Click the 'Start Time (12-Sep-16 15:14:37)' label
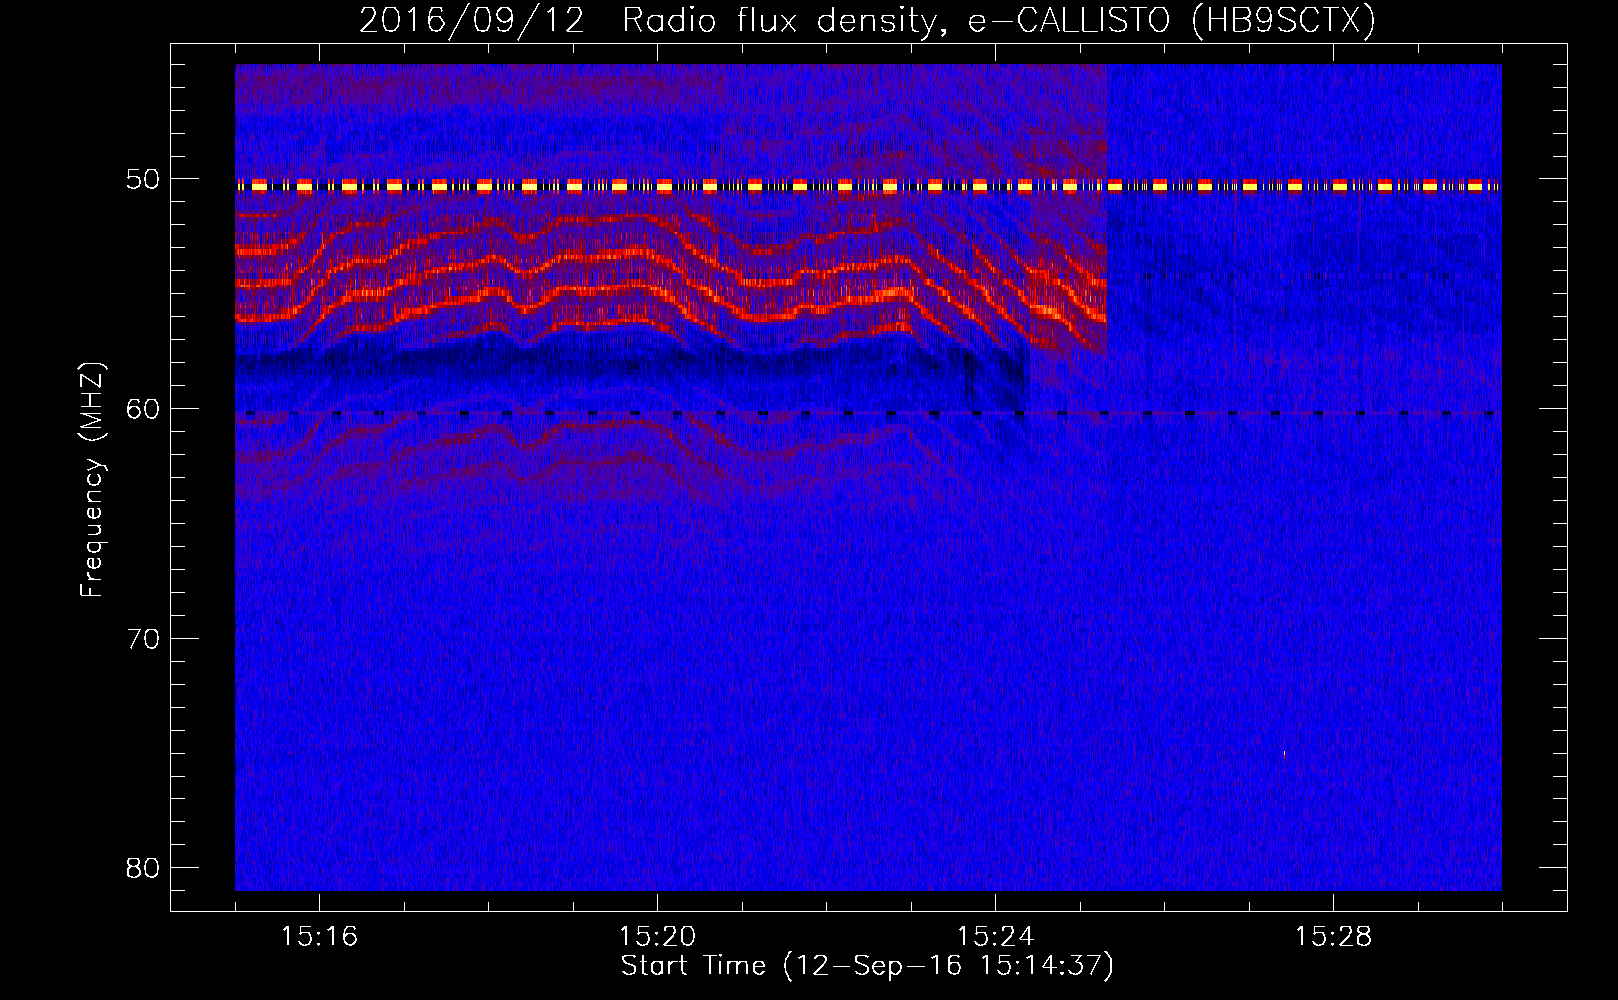The width and height of the screenshot is (1618, 1000). tap(867, 966)
